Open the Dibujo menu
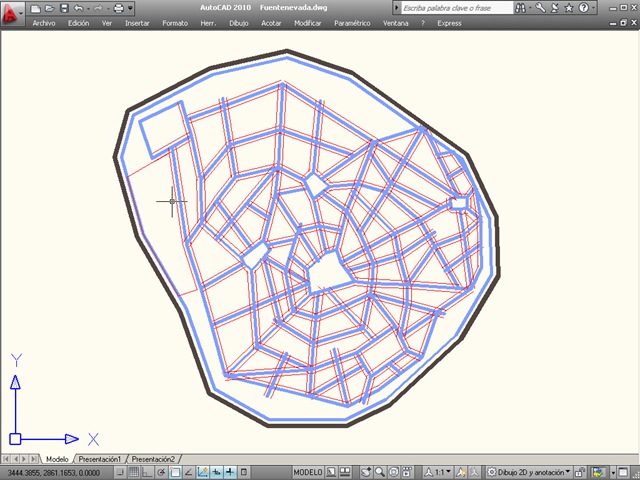640x480 pixels. point(239,23)
